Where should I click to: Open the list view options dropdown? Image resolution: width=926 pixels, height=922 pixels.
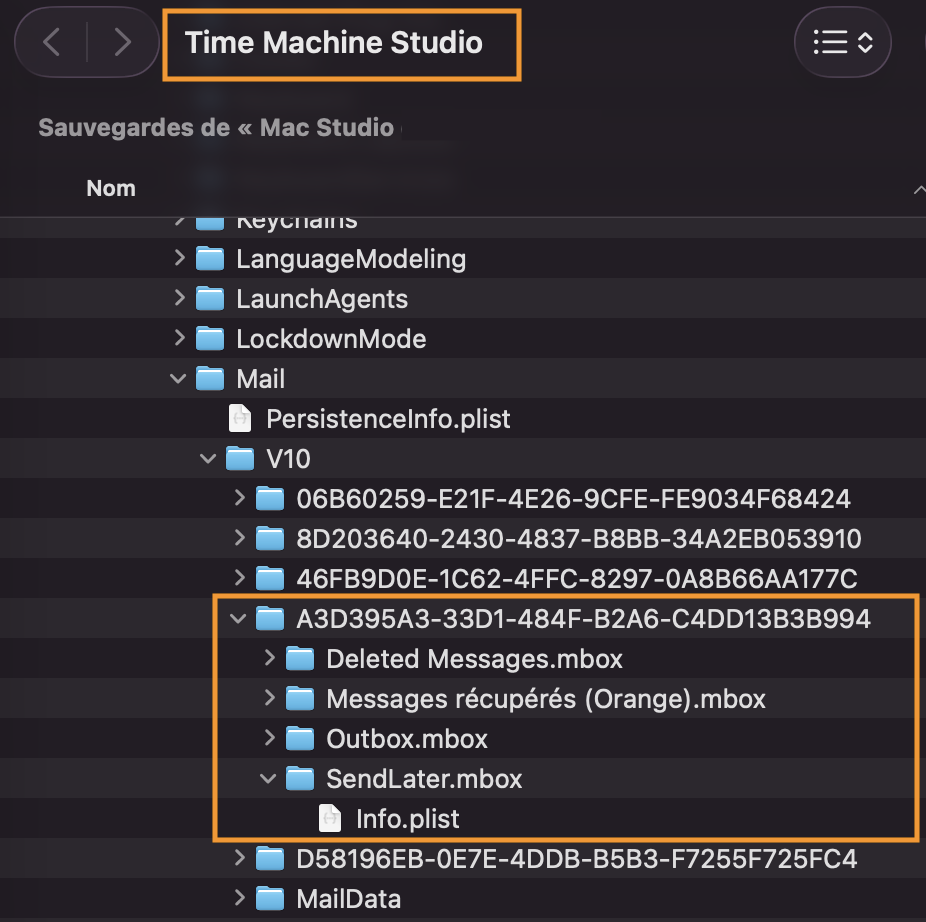(842, 42)
